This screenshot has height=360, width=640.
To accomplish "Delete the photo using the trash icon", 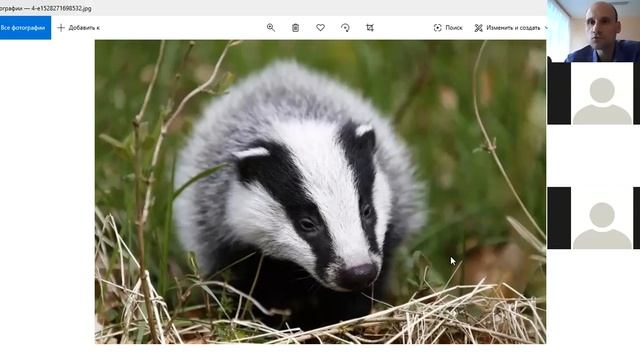I will [x=296, y=28].
